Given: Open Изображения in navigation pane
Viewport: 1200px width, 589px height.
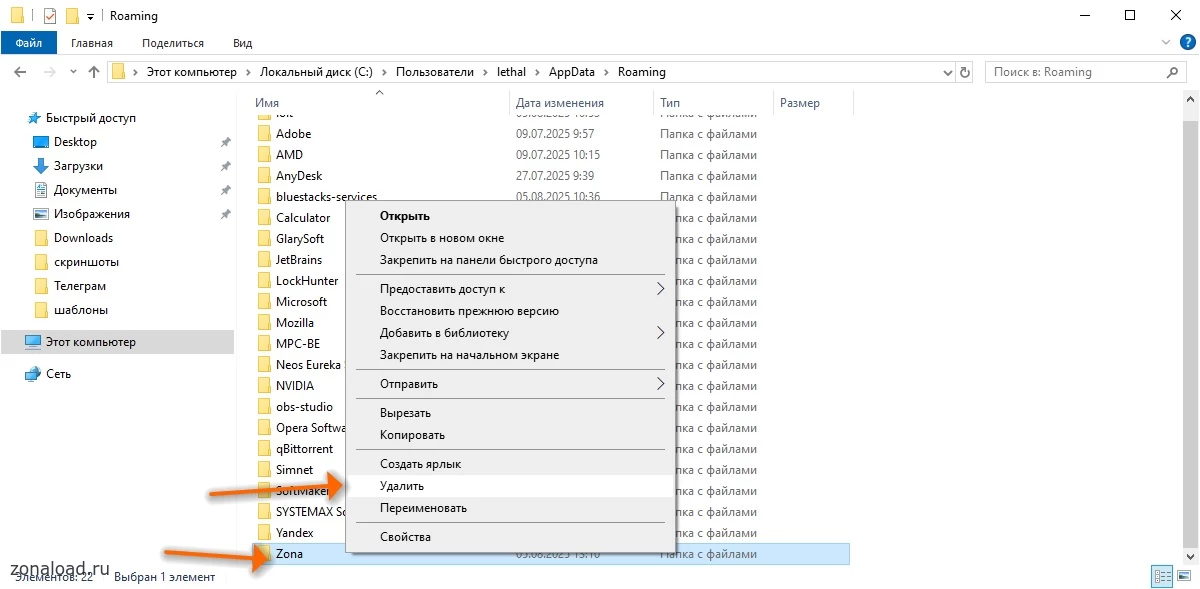Looking at the screenshot, I should 92,214.
